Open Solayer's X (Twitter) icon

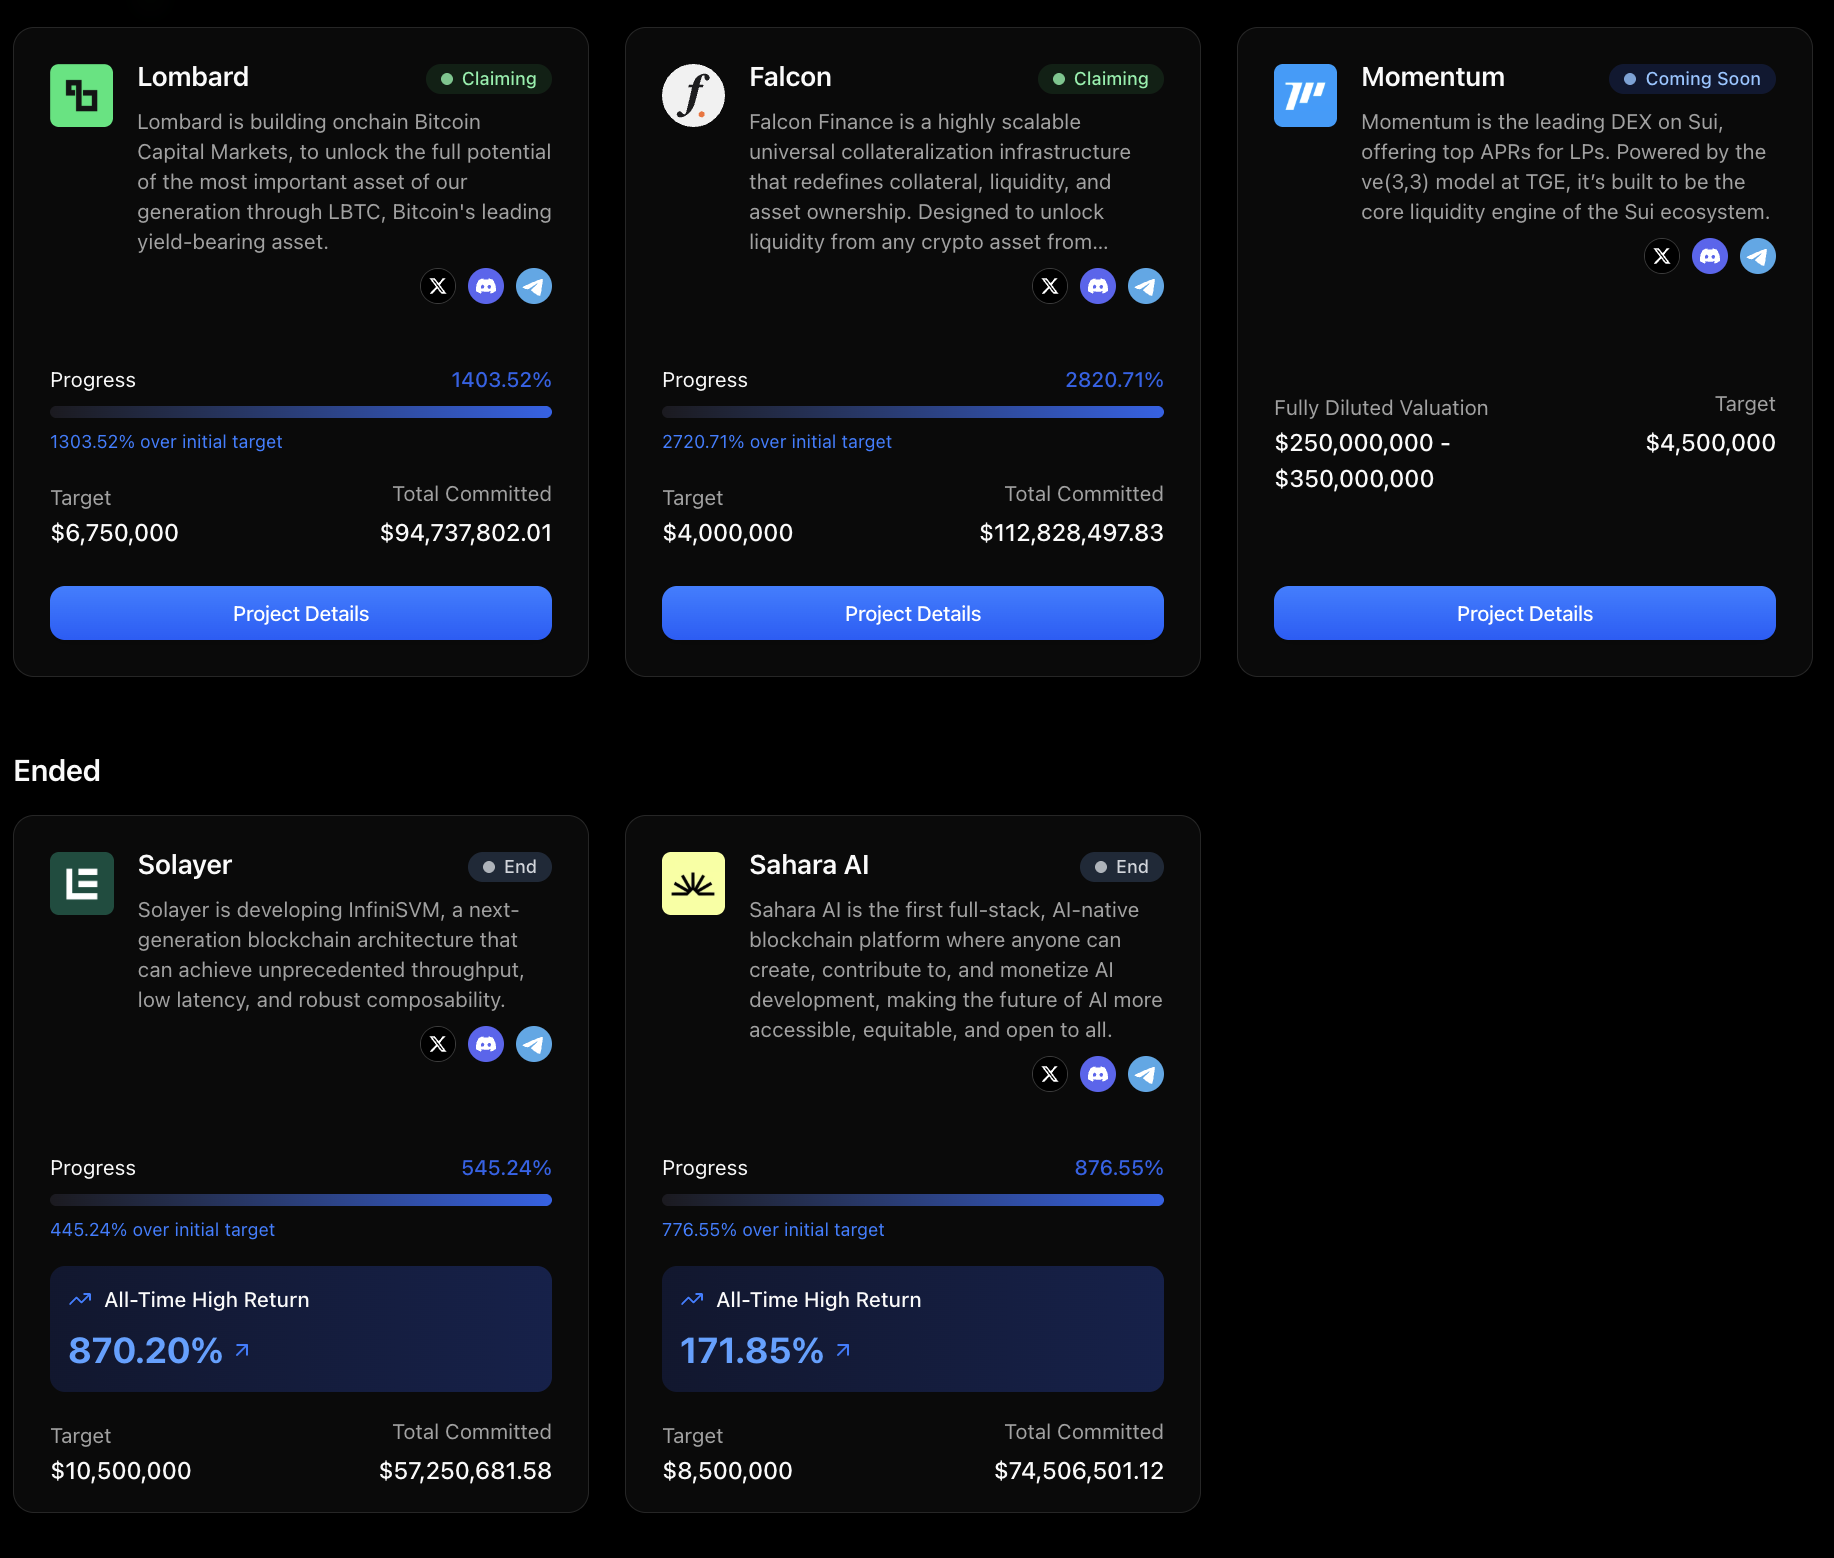click(438, 1044)
